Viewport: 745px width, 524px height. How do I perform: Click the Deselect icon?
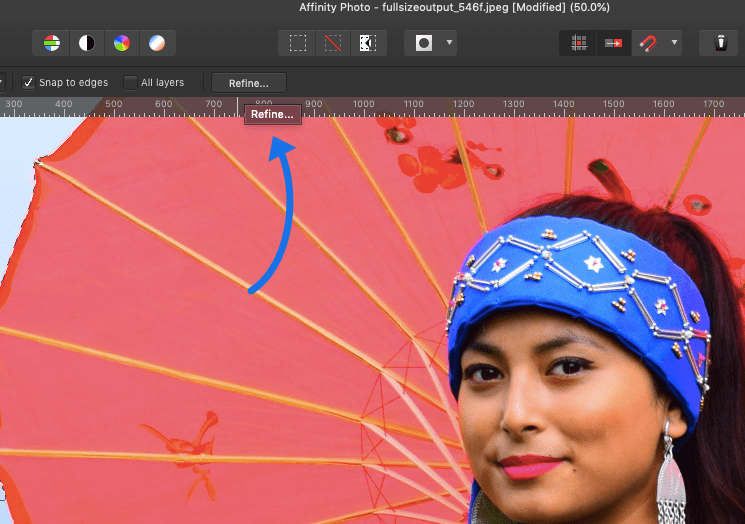click(x=332, y=43)
